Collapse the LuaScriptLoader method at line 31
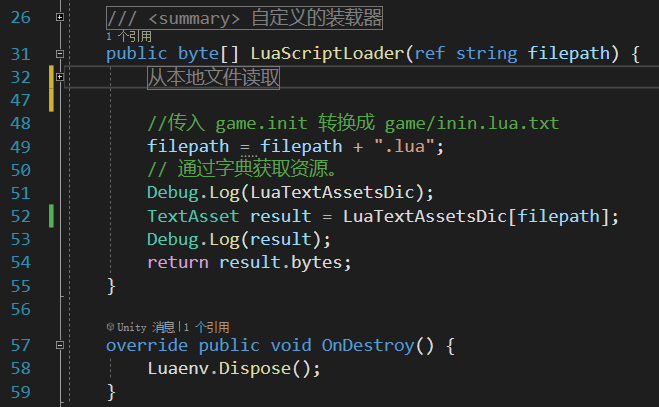The width and height of the screenshot is (659, 407). [x=60, y=54]
